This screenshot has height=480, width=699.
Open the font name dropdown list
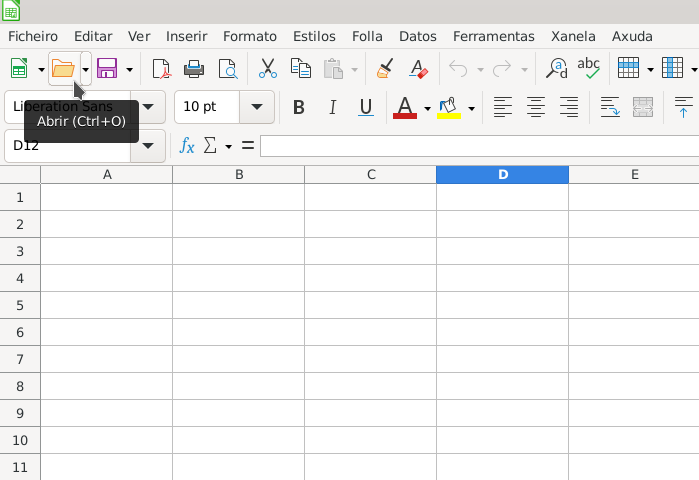coord(148,107)
